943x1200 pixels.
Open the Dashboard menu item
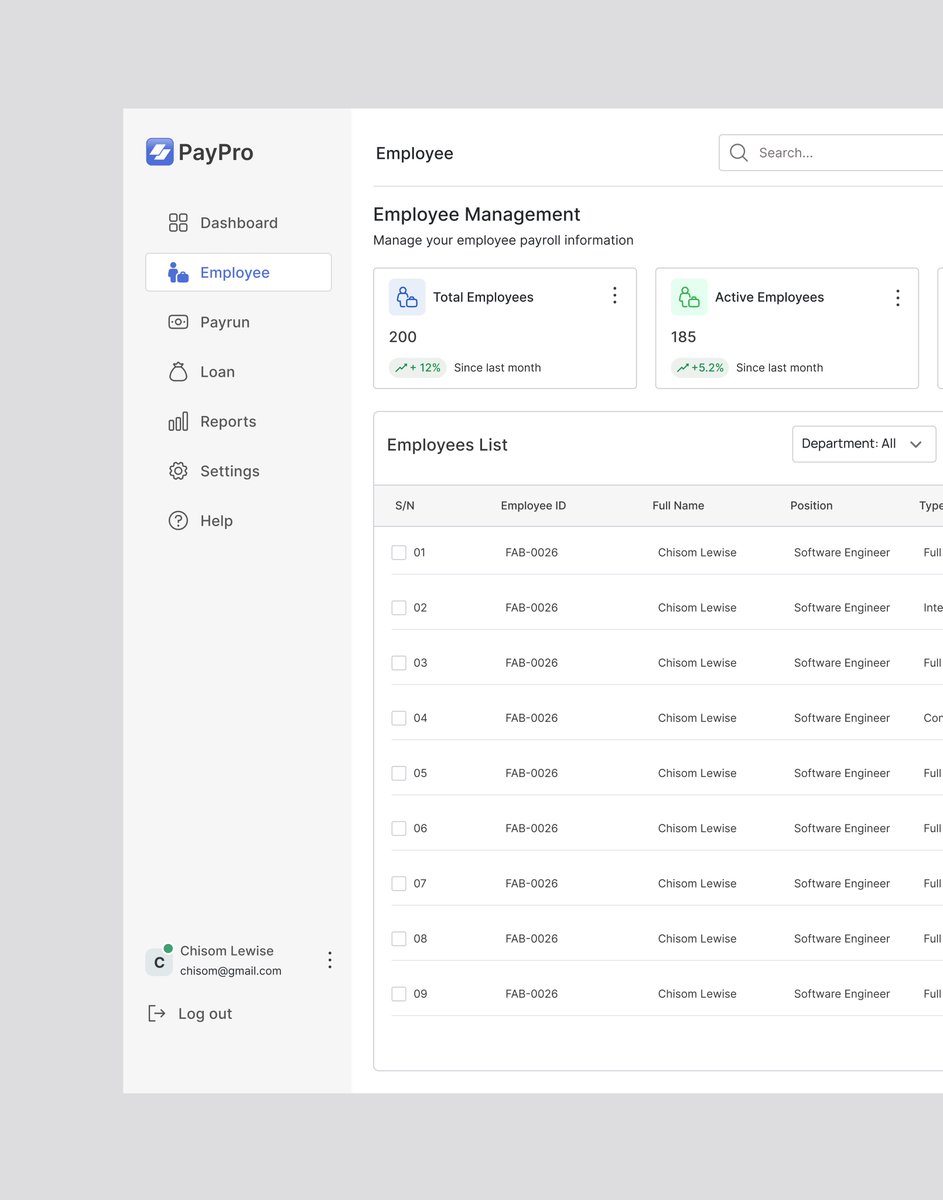coord(238,223)
